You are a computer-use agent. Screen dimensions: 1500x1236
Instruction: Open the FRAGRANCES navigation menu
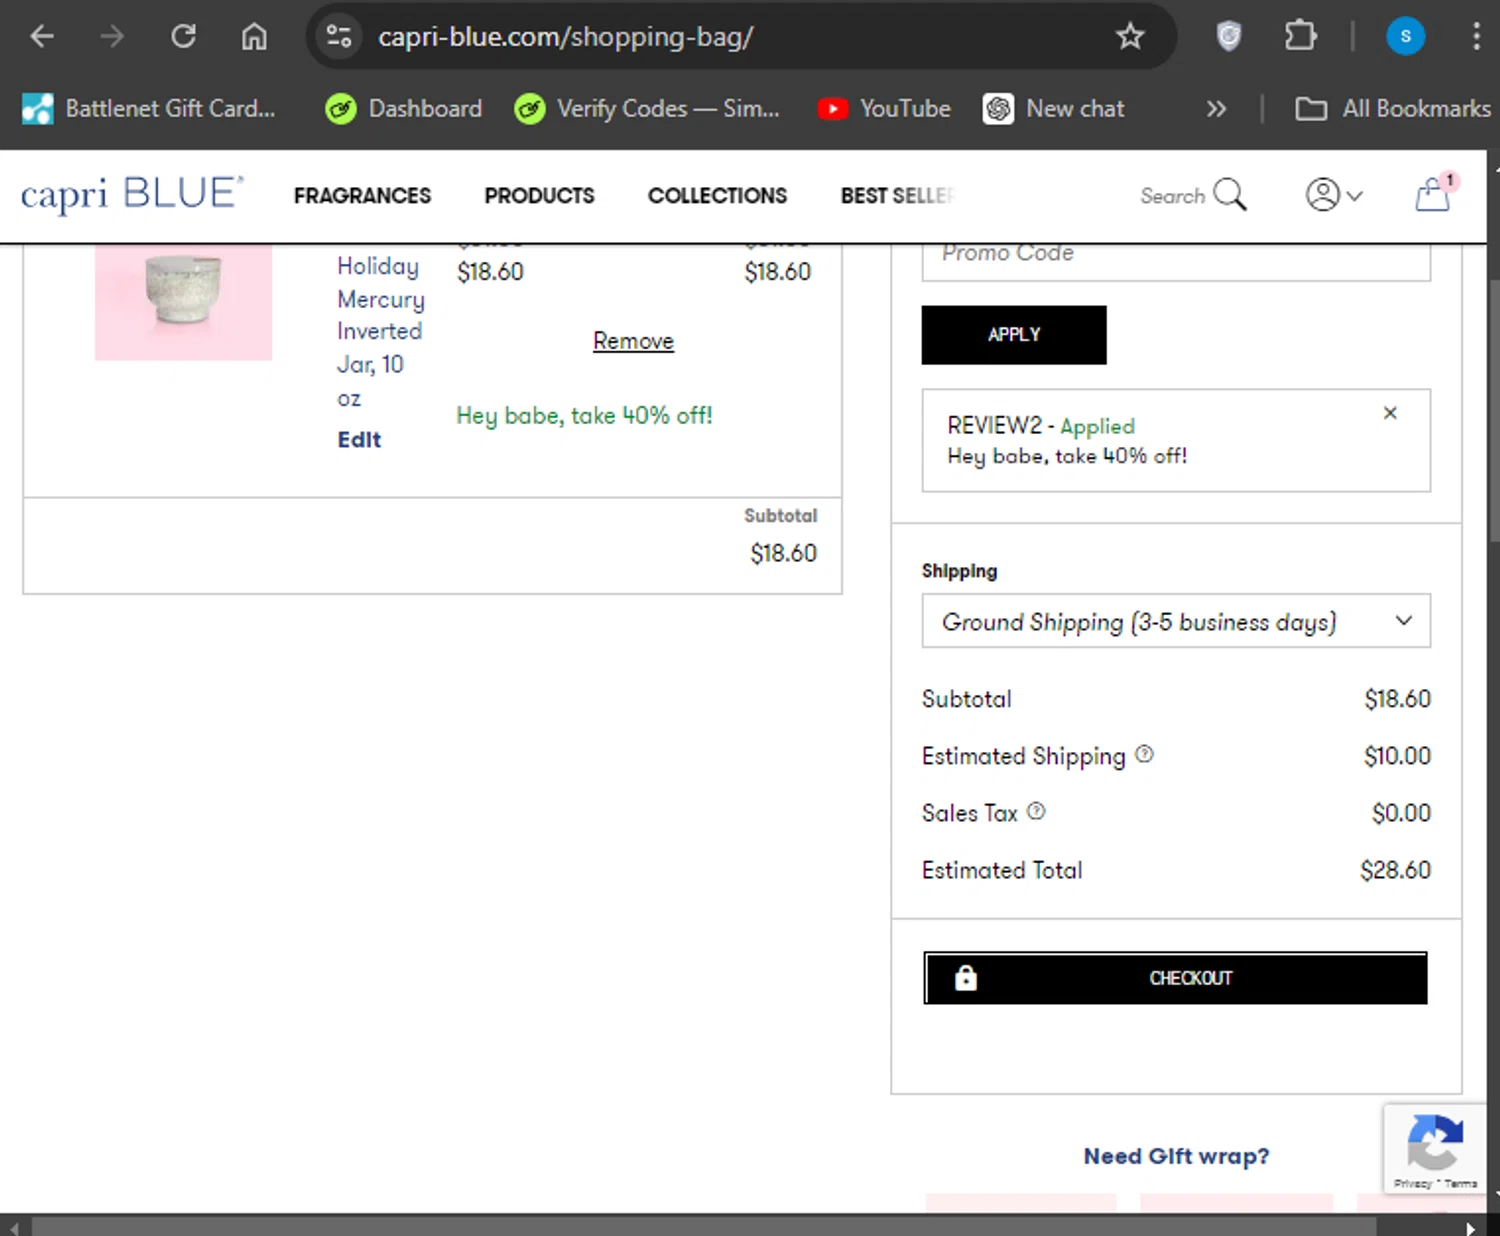(362, 196)
